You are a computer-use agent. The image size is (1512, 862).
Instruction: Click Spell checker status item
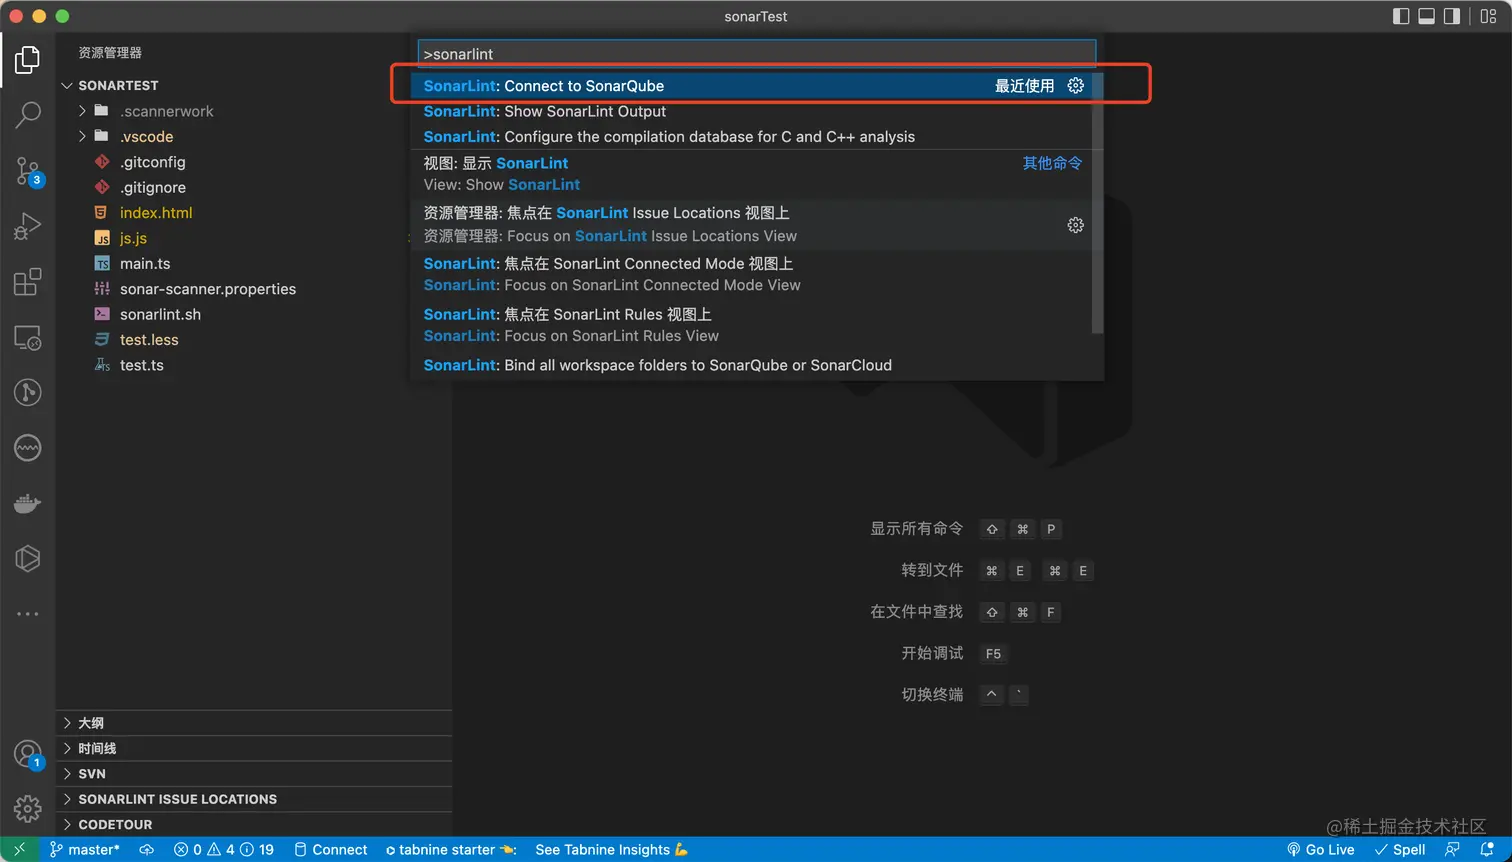point(1400,850)
